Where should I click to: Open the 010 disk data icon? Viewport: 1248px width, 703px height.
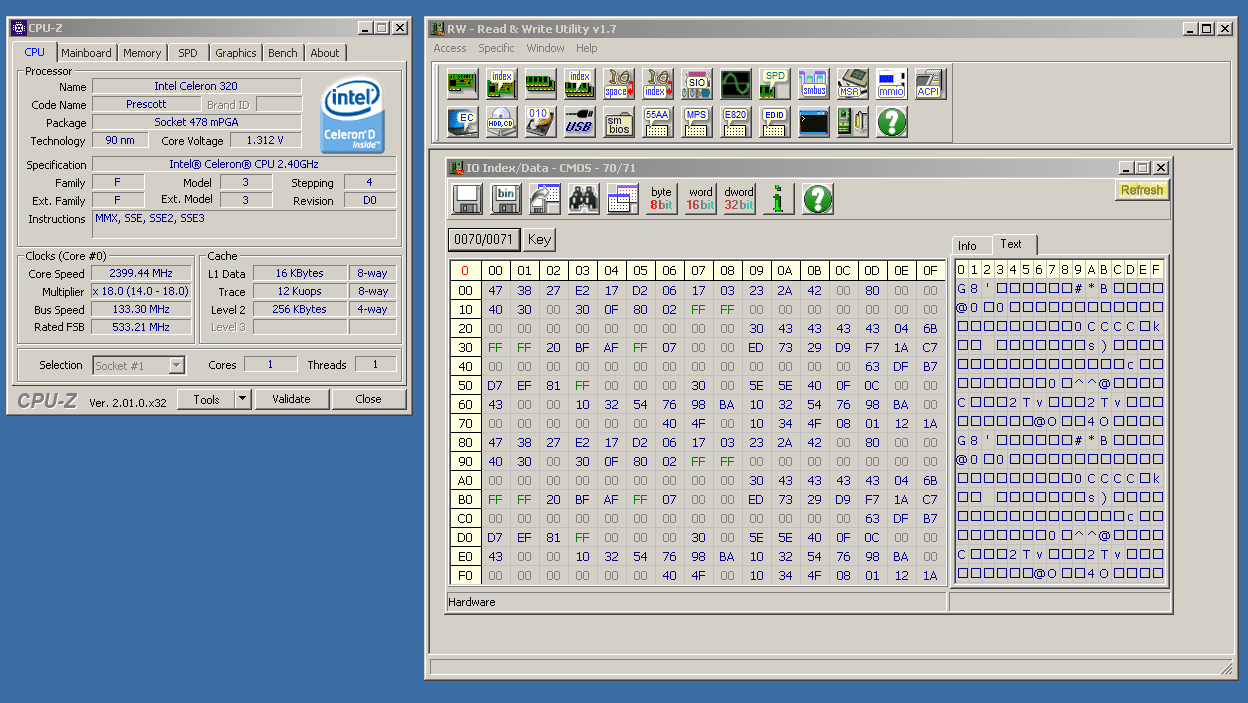(540, 122)
